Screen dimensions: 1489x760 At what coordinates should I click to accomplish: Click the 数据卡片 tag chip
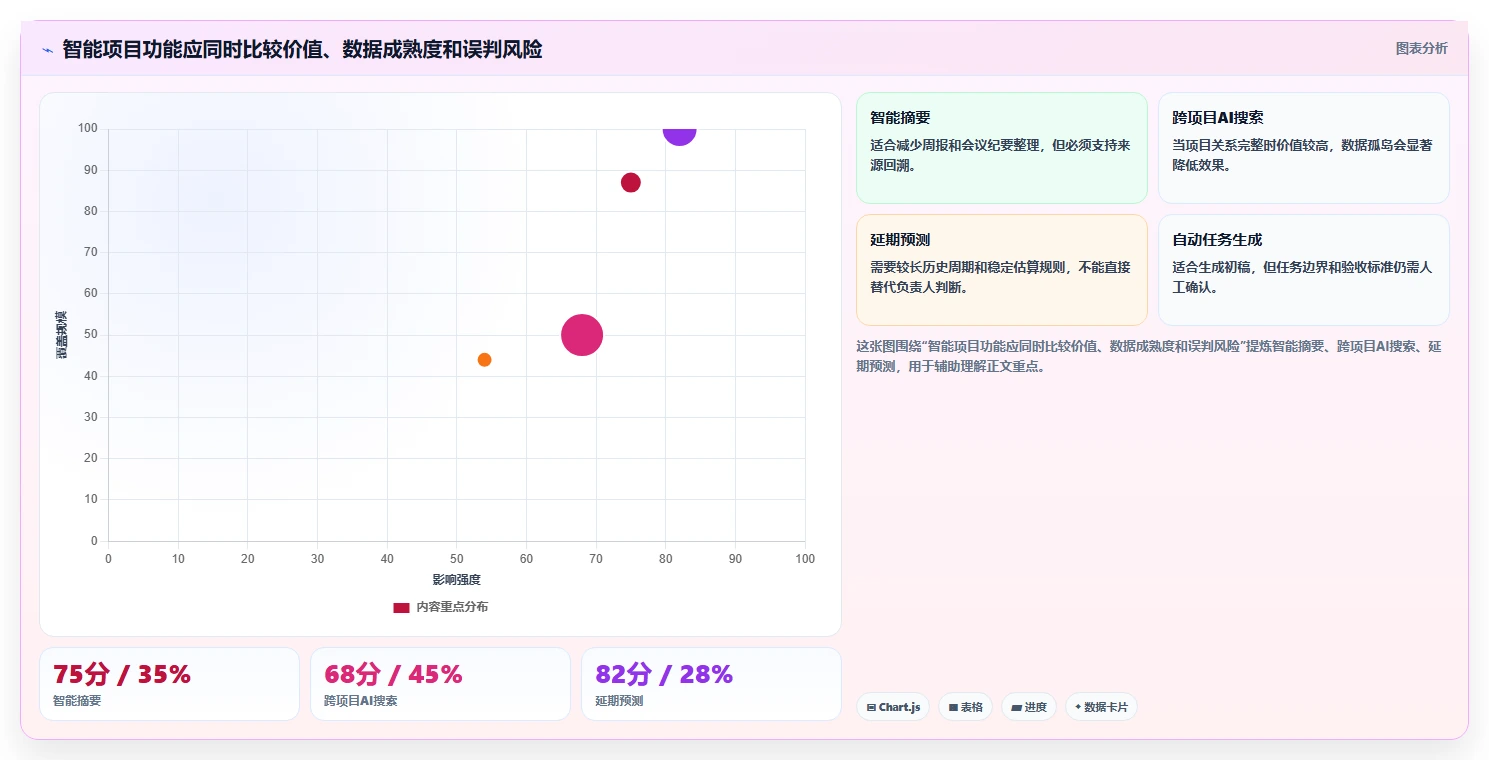[x=1101, y=707]
